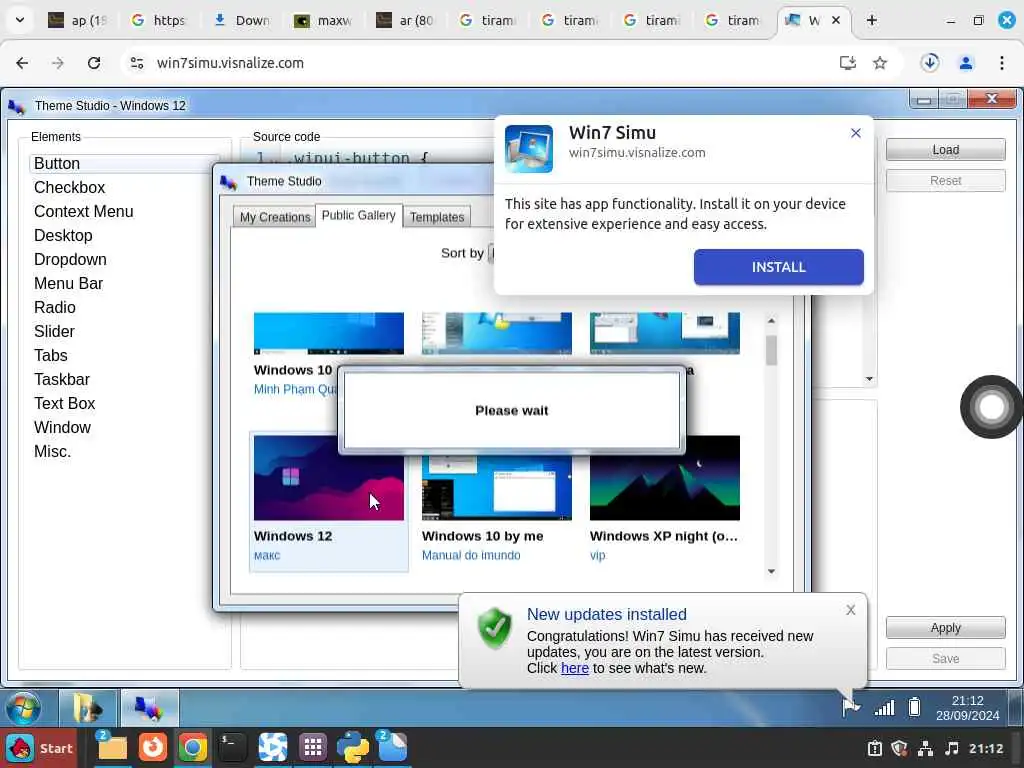
Task: Open the Windows 12 theme thumbnail
Action: click(x=328, y=478)
